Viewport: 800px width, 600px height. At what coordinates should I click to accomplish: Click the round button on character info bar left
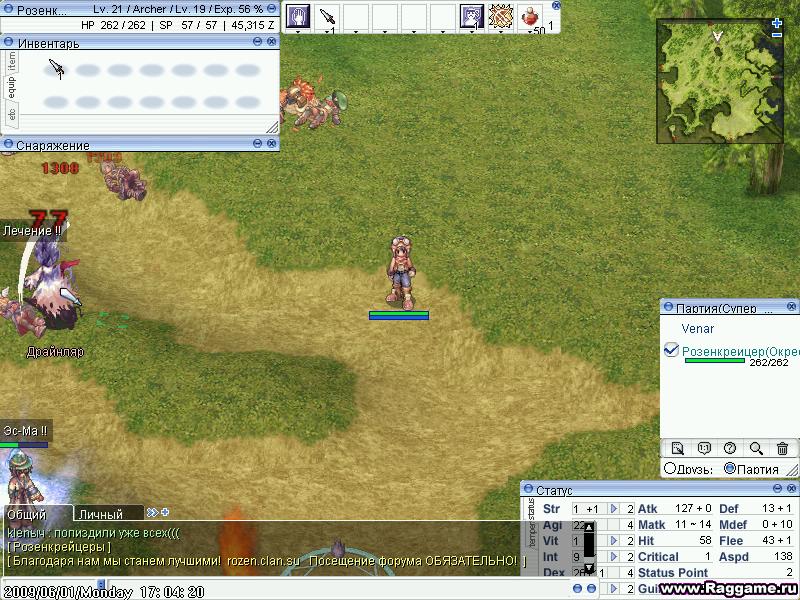(x=8, y=9)
